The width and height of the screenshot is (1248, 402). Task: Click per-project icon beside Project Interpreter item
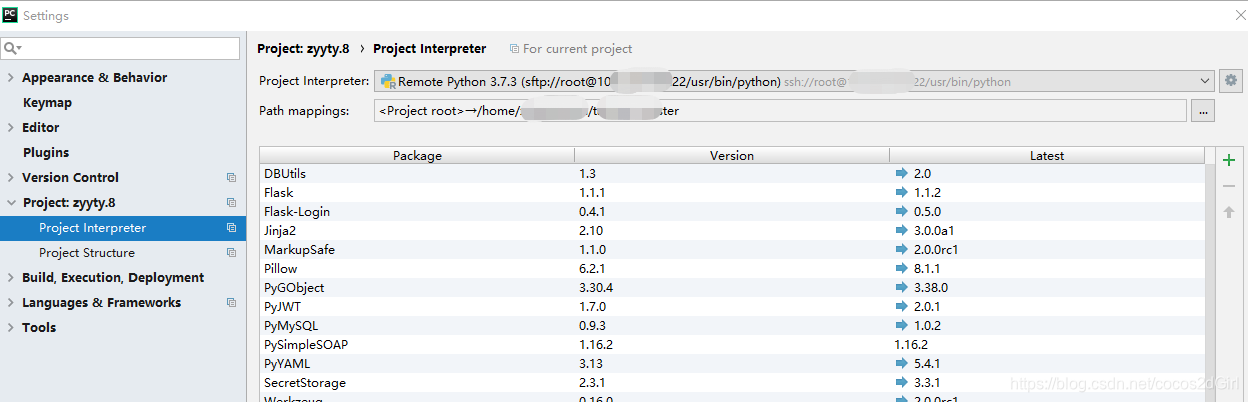pos(231,228)
